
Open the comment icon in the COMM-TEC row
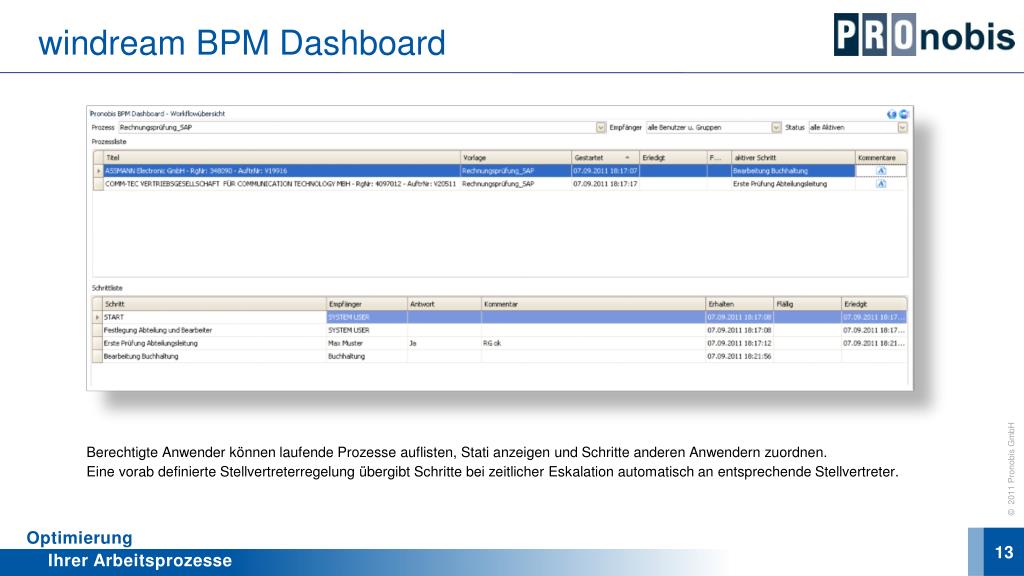[x=880, y=184]
